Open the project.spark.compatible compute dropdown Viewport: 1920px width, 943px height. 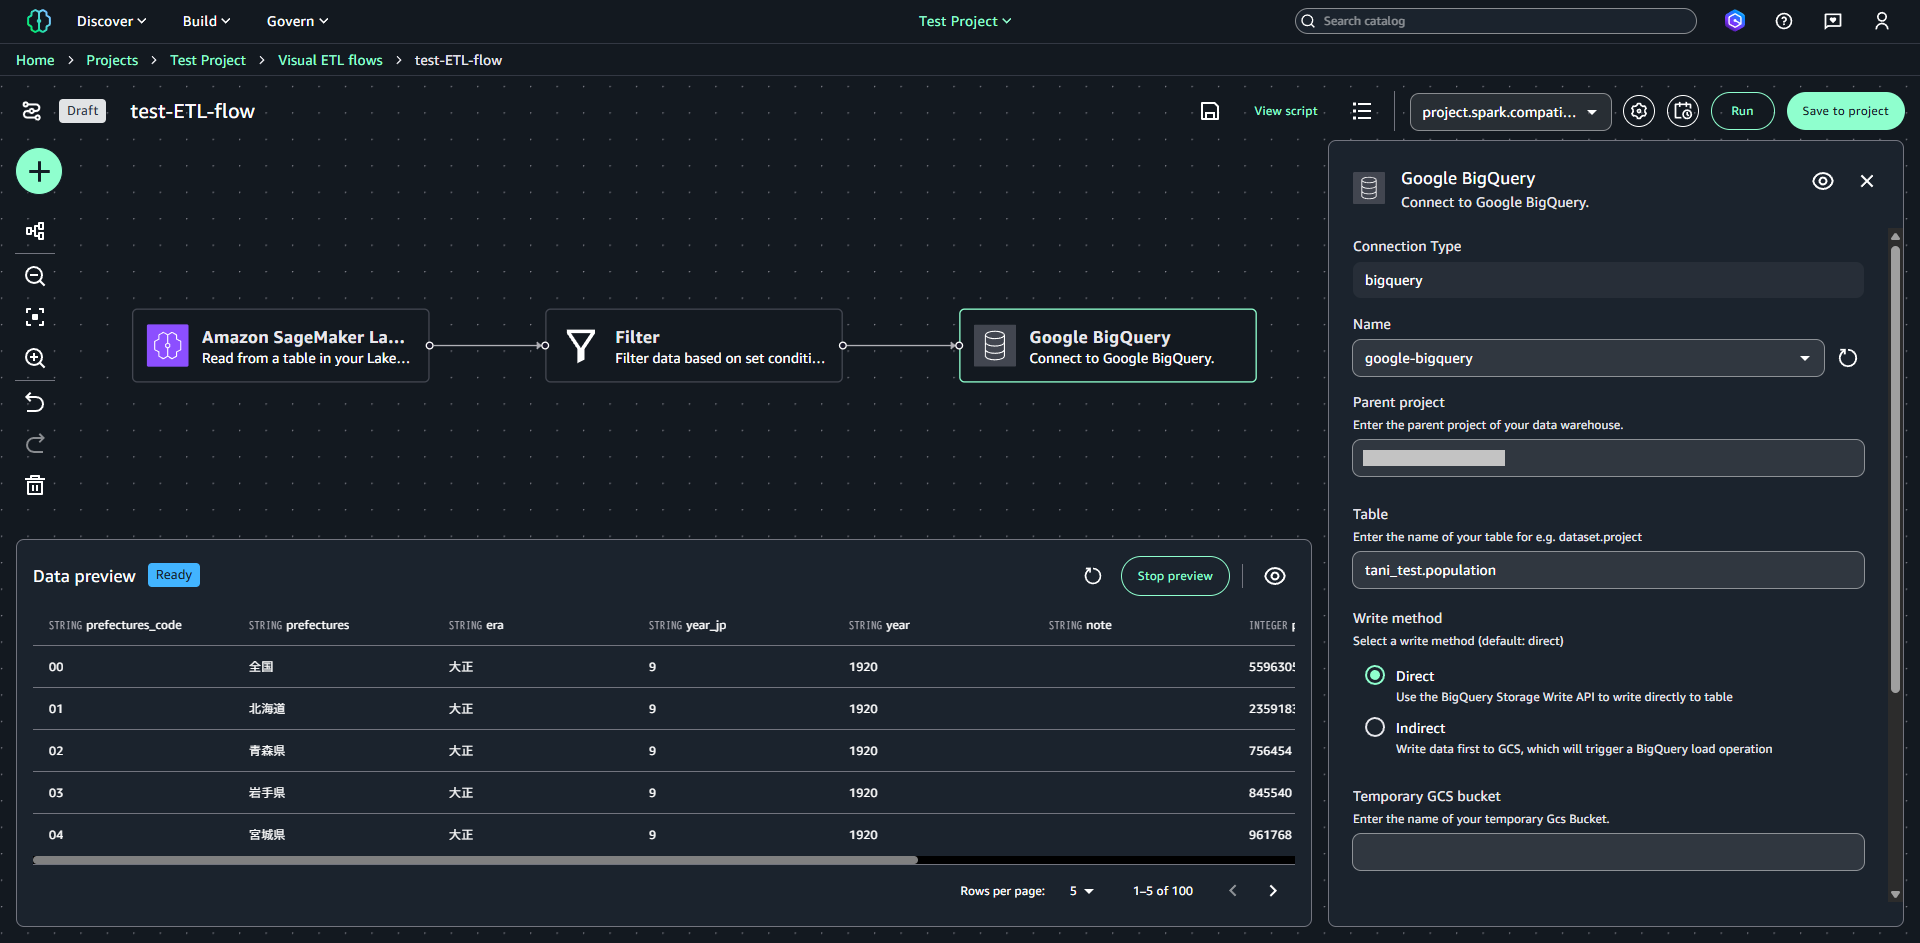tap(1510, 112)
